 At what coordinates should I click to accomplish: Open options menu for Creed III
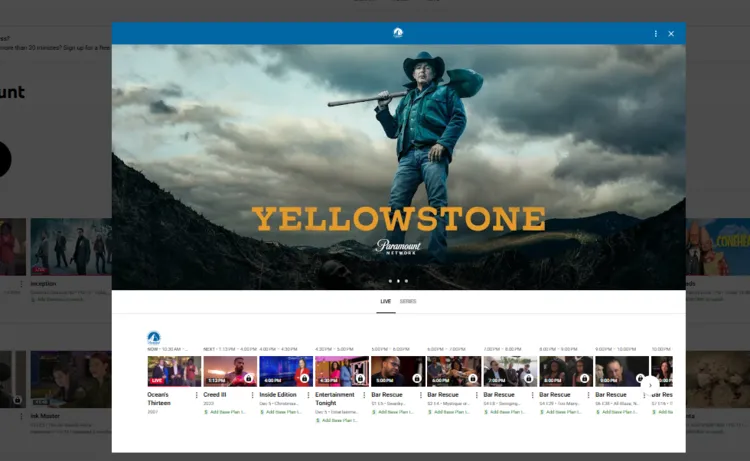252,395
